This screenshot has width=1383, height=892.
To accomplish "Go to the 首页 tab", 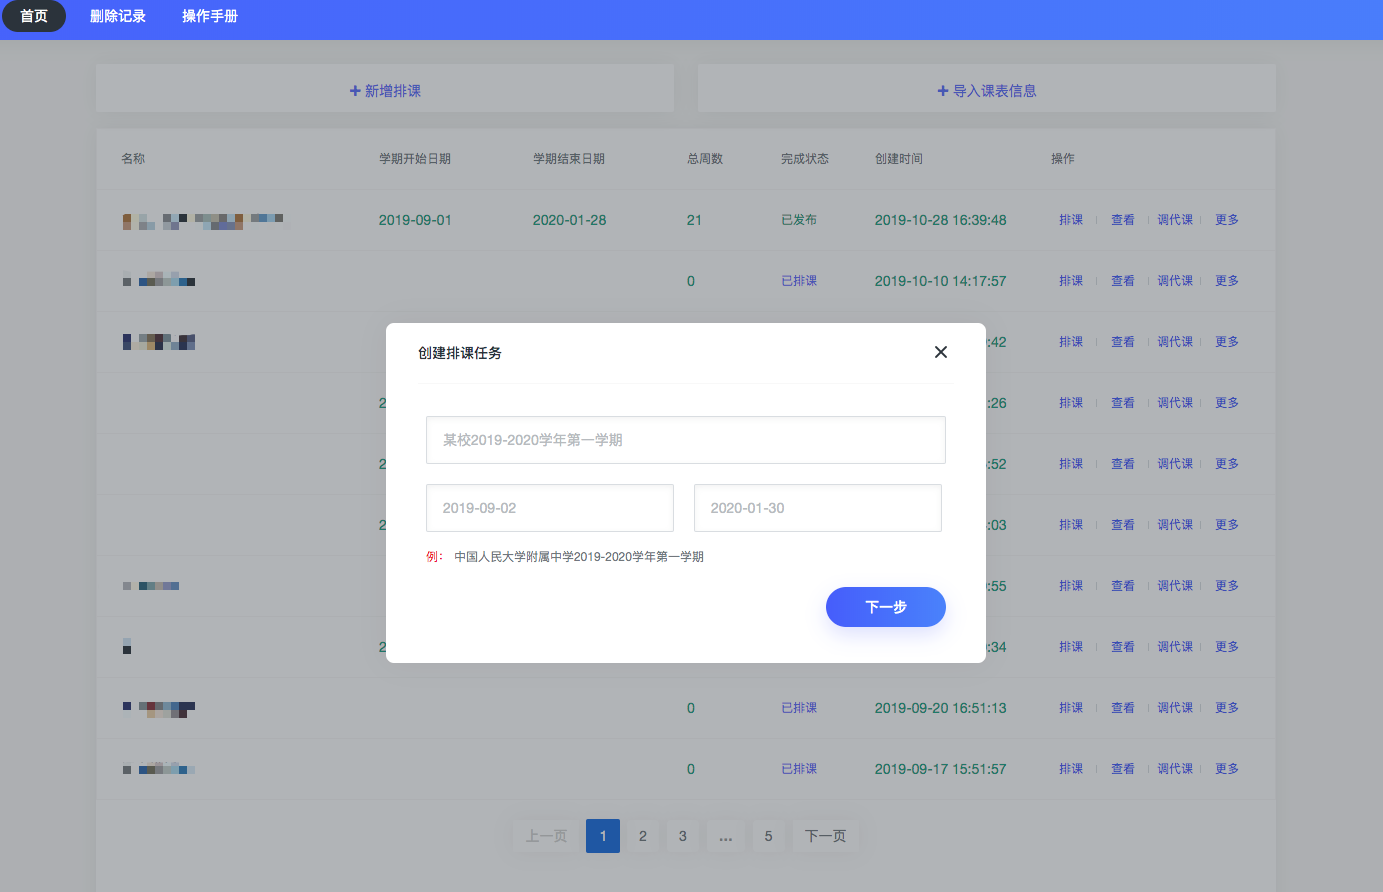I will 34,16.
